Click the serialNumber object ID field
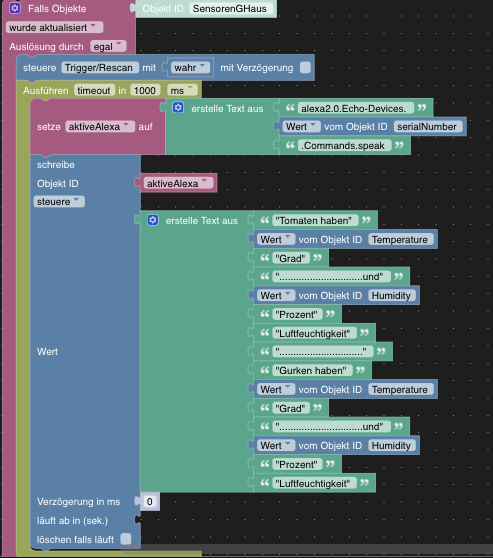The height and width of the screenshot is (558, 493). click(x=427, y=127)
